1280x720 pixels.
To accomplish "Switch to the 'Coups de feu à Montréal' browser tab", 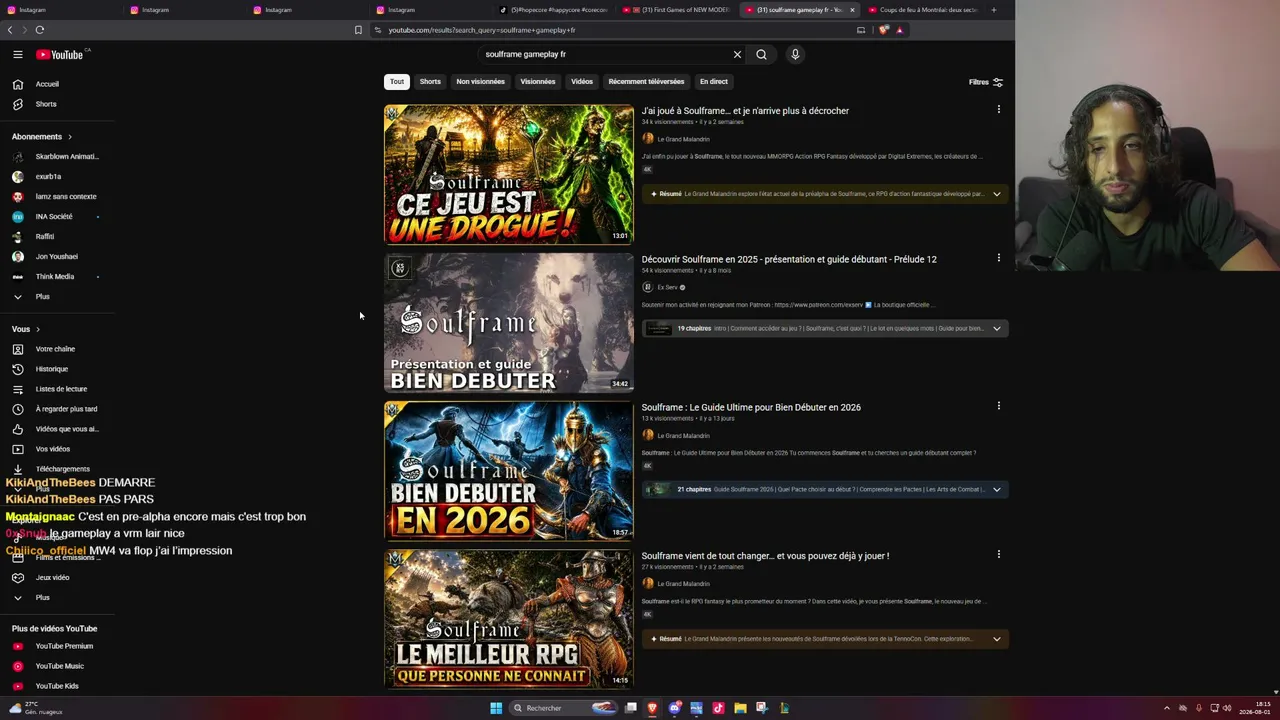I will pos(921,10).
